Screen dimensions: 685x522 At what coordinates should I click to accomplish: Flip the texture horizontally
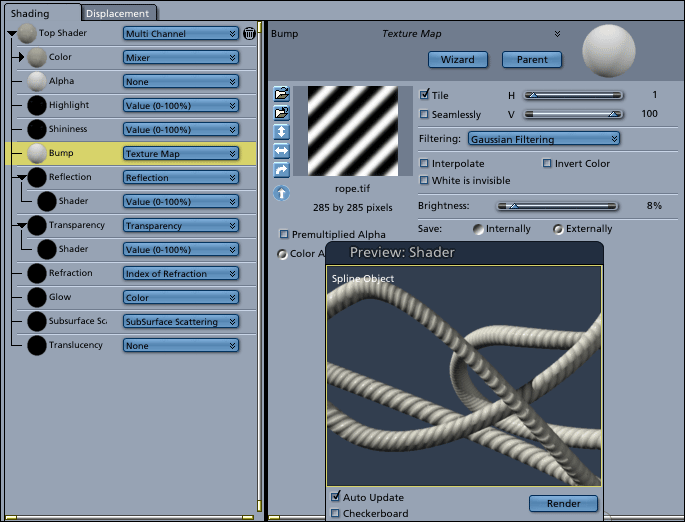pyautogui.click(x=282, y=150)
